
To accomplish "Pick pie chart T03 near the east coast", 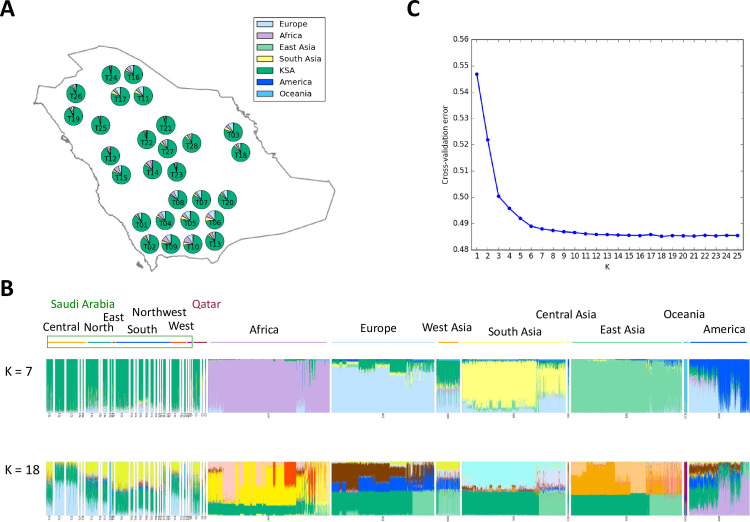I will pyautogui.click(x=233, y=132).
